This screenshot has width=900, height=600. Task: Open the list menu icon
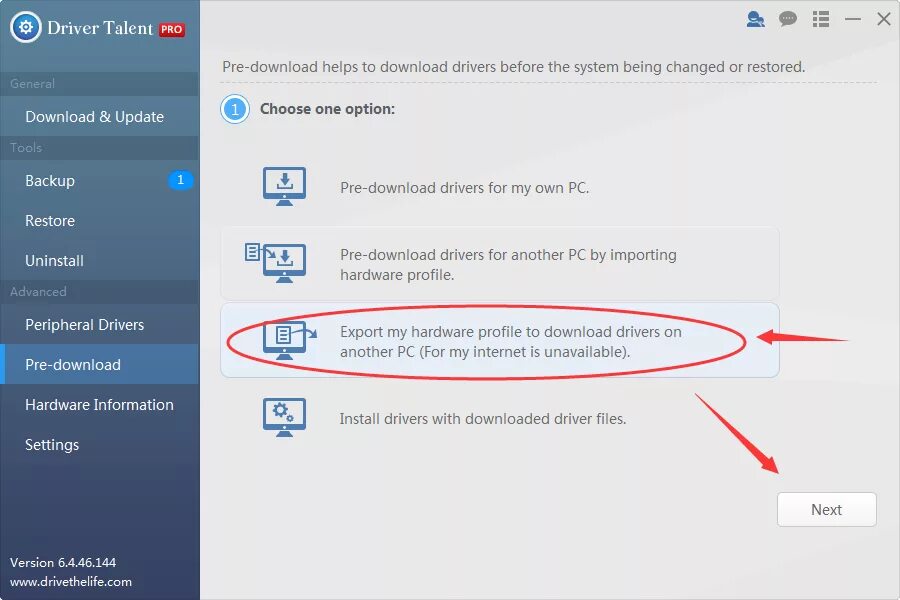click(821, 19)
